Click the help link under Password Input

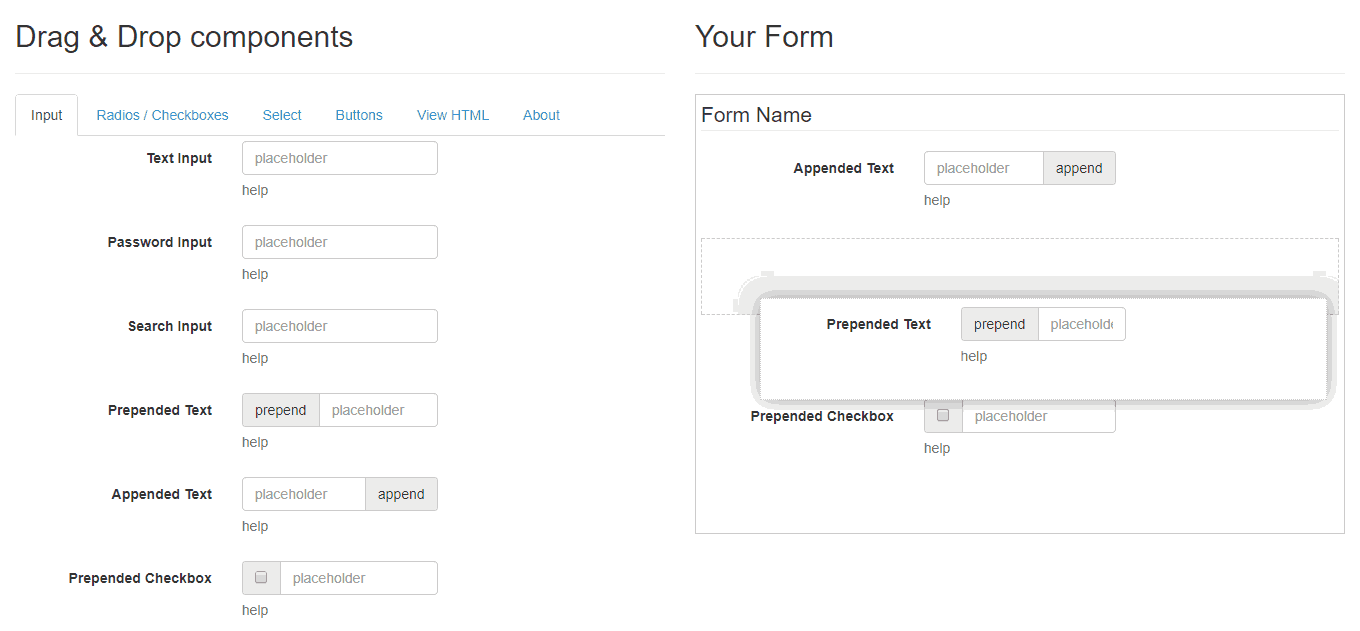[x=254, y=274]
